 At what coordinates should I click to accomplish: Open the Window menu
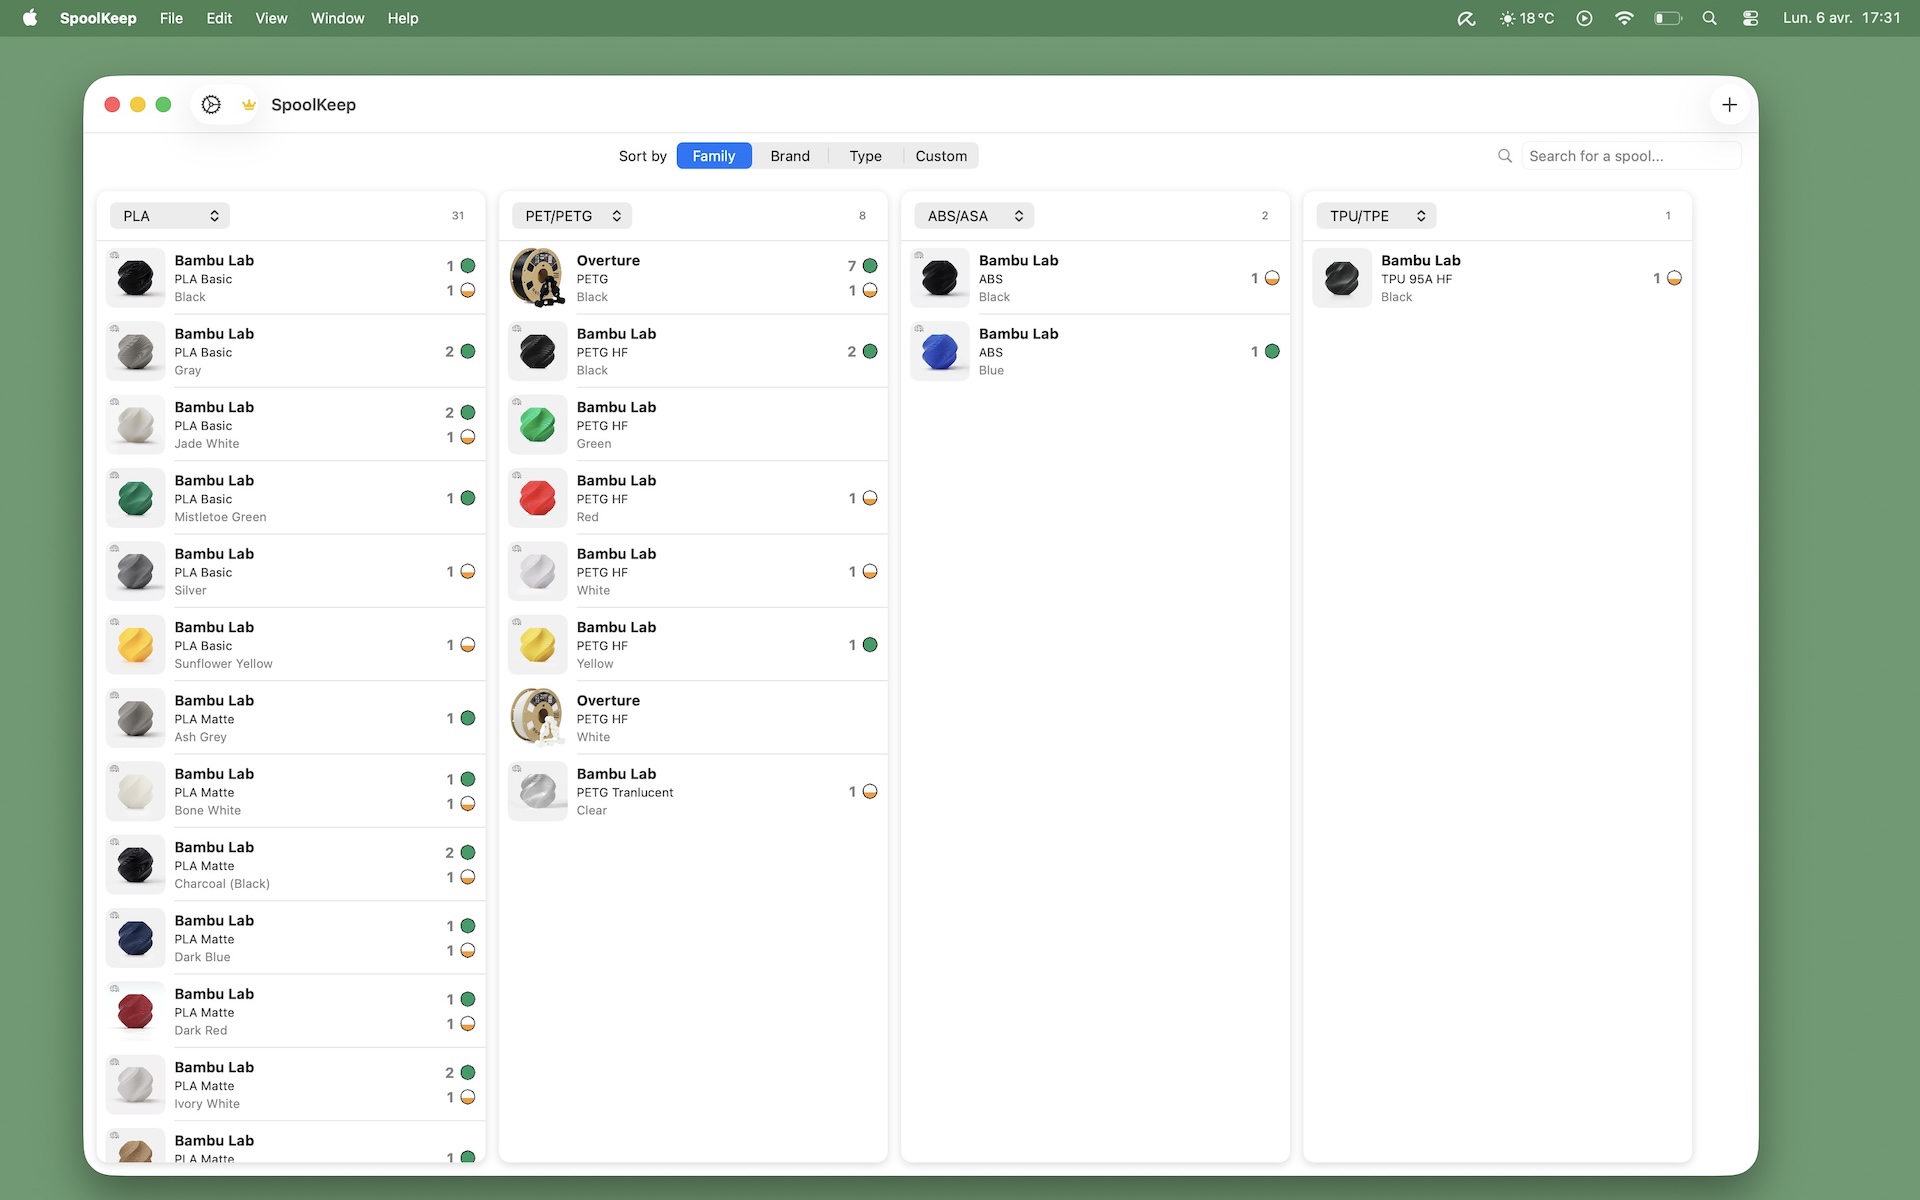338,18
